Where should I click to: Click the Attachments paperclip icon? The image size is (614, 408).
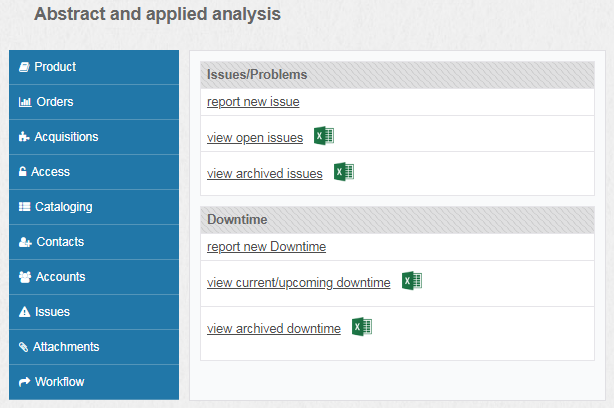tap(23, 347)
